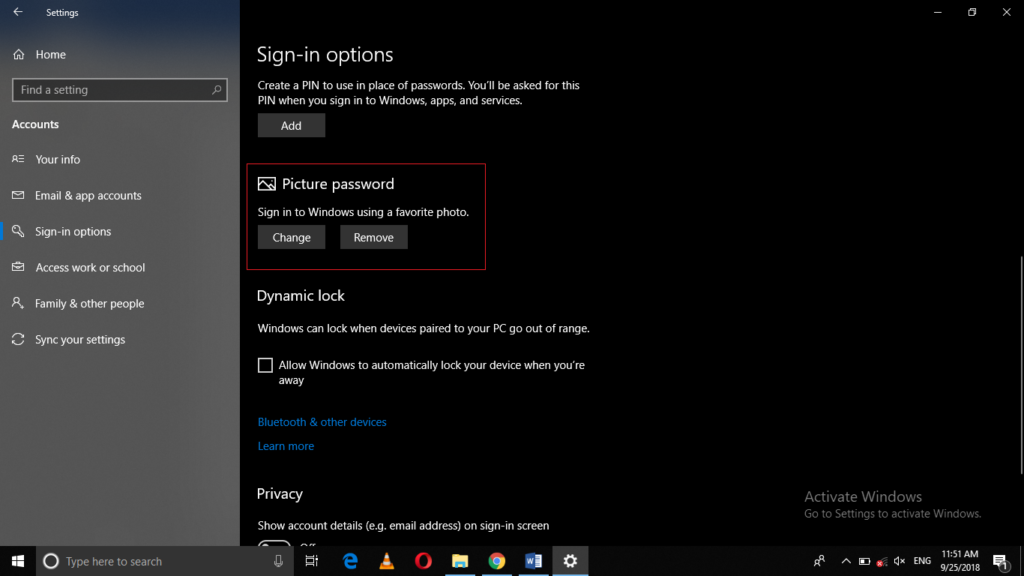Click Change under Picture password
This screenshot has width=1024, height=576.
pyautogui.click(x=291, y=237)
